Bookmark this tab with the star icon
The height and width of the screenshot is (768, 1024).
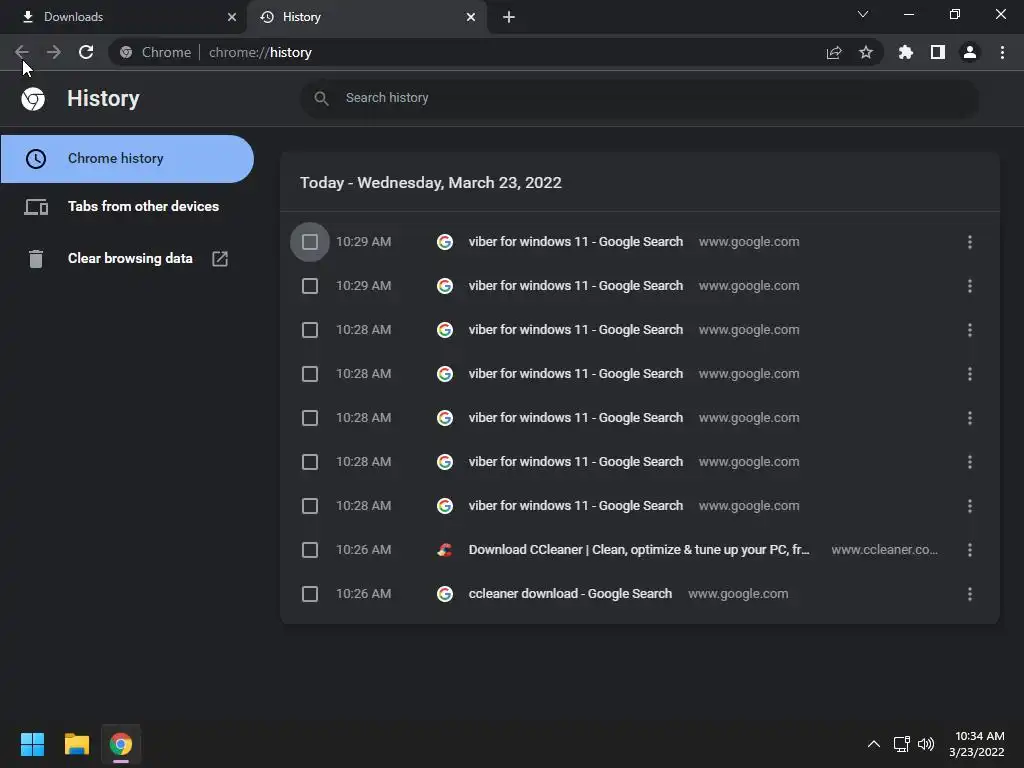click(866, 52)
